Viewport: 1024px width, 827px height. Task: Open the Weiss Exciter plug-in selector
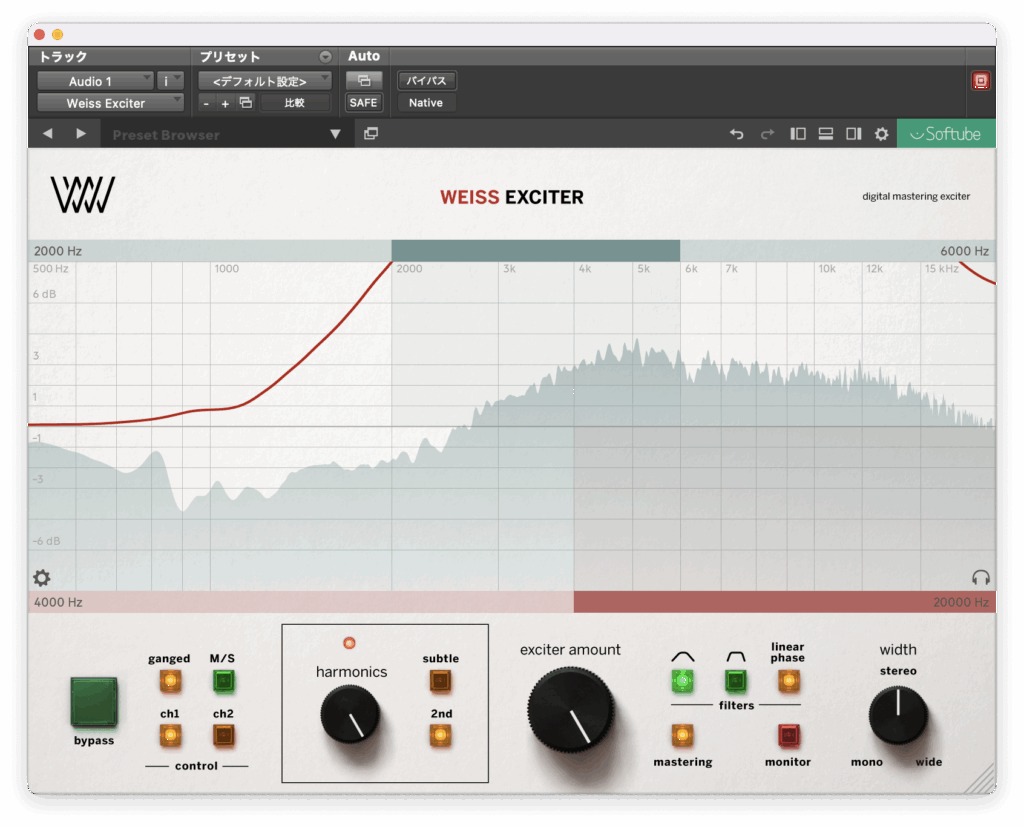click(x=110, y=103)
